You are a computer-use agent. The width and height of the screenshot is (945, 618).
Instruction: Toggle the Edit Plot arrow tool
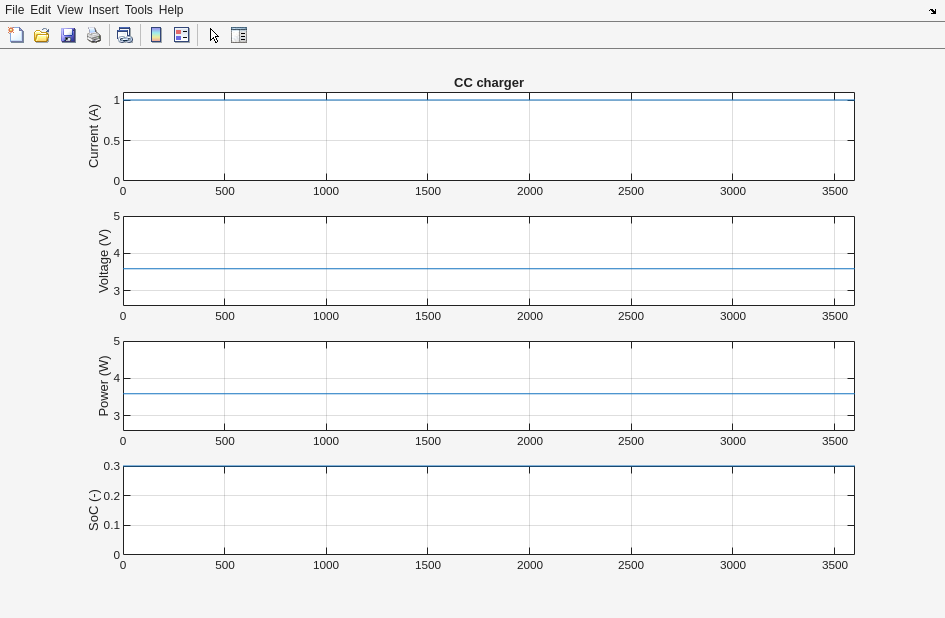point(214,35)
